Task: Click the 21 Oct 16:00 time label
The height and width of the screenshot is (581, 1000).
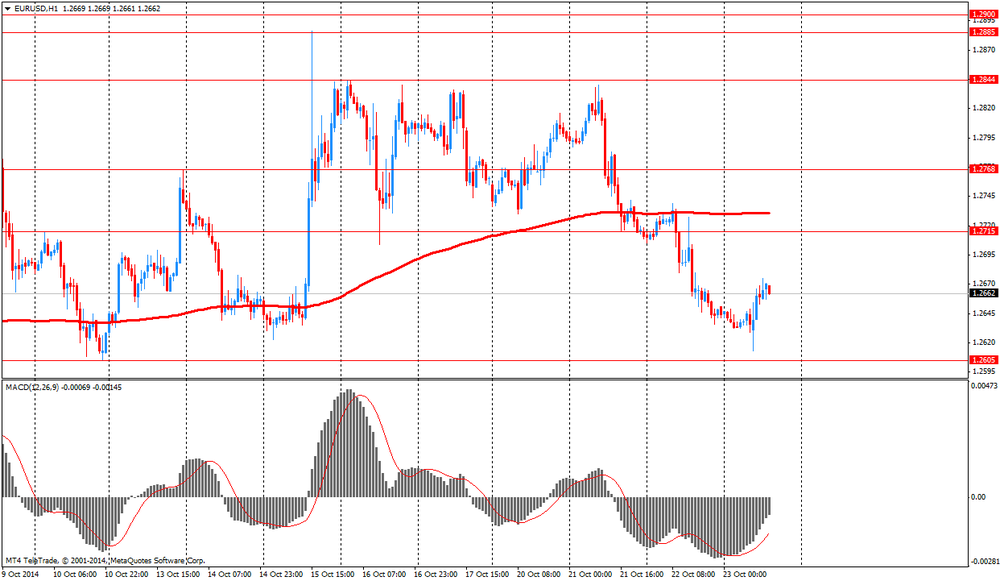Action: [x=642, y=575]
